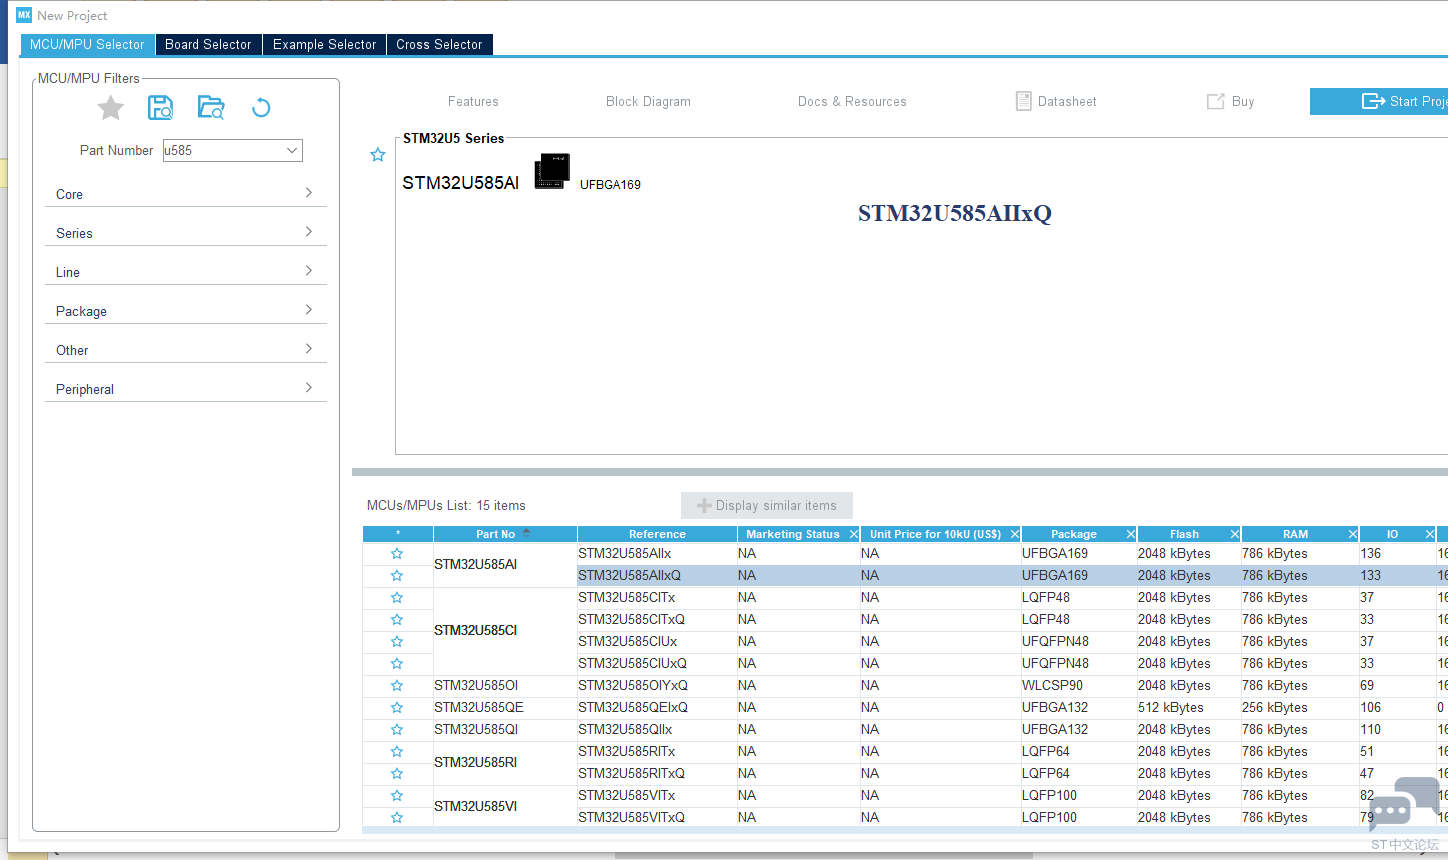Toggle favorite star for STM32U585CIUx row
The image size is (1448, 860).
click(x=397, y=642)
